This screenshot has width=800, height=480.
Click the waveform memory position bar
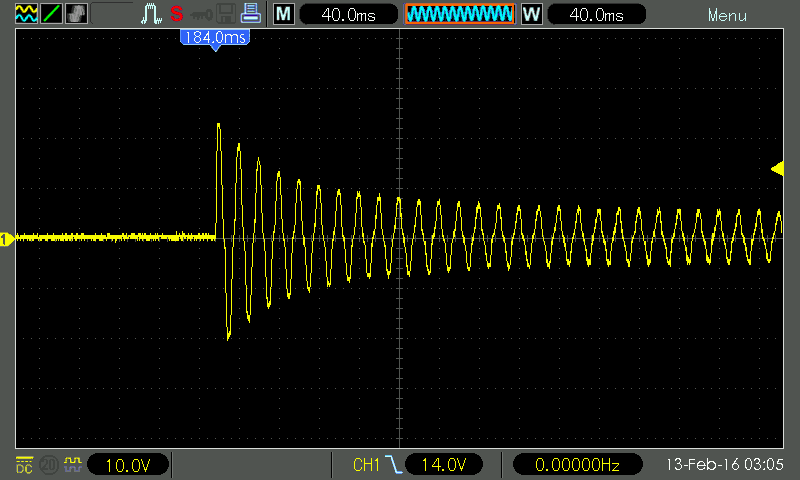pos(460,14)
